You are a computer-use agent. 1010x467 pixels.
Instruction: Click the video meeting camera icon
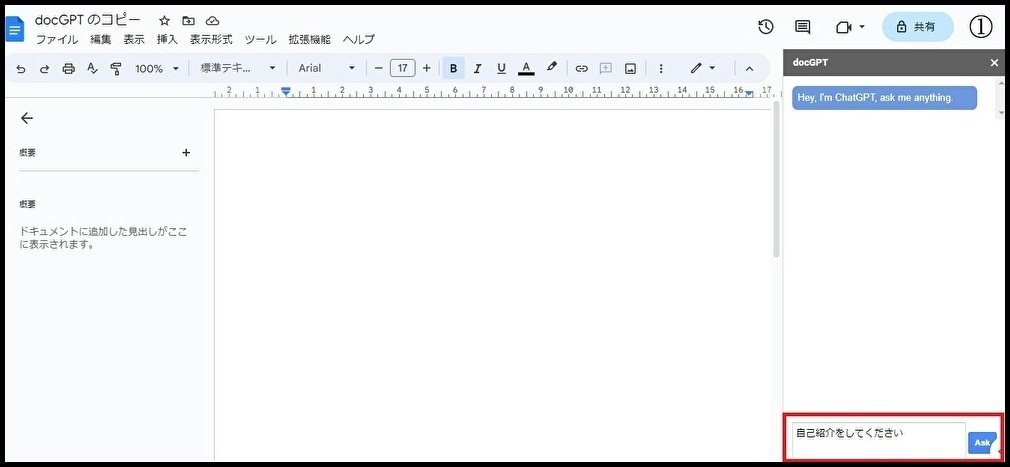click(x=843, y=27)
